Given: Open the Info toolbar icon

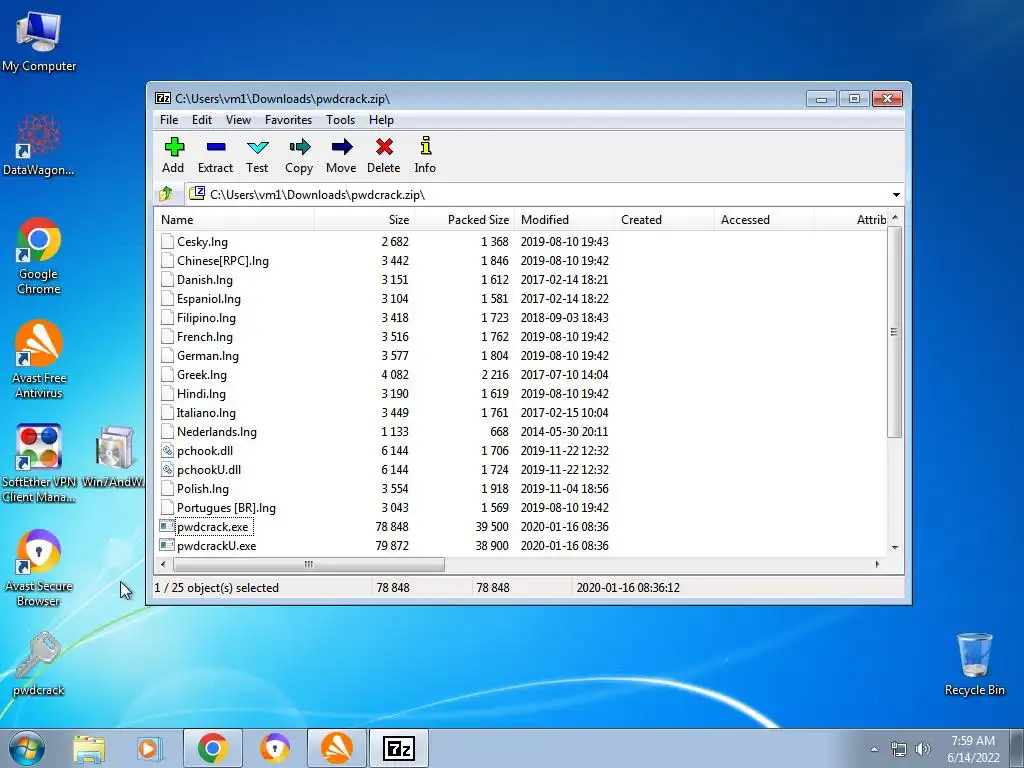Looking at the screenshot, I should pos(425,146).
